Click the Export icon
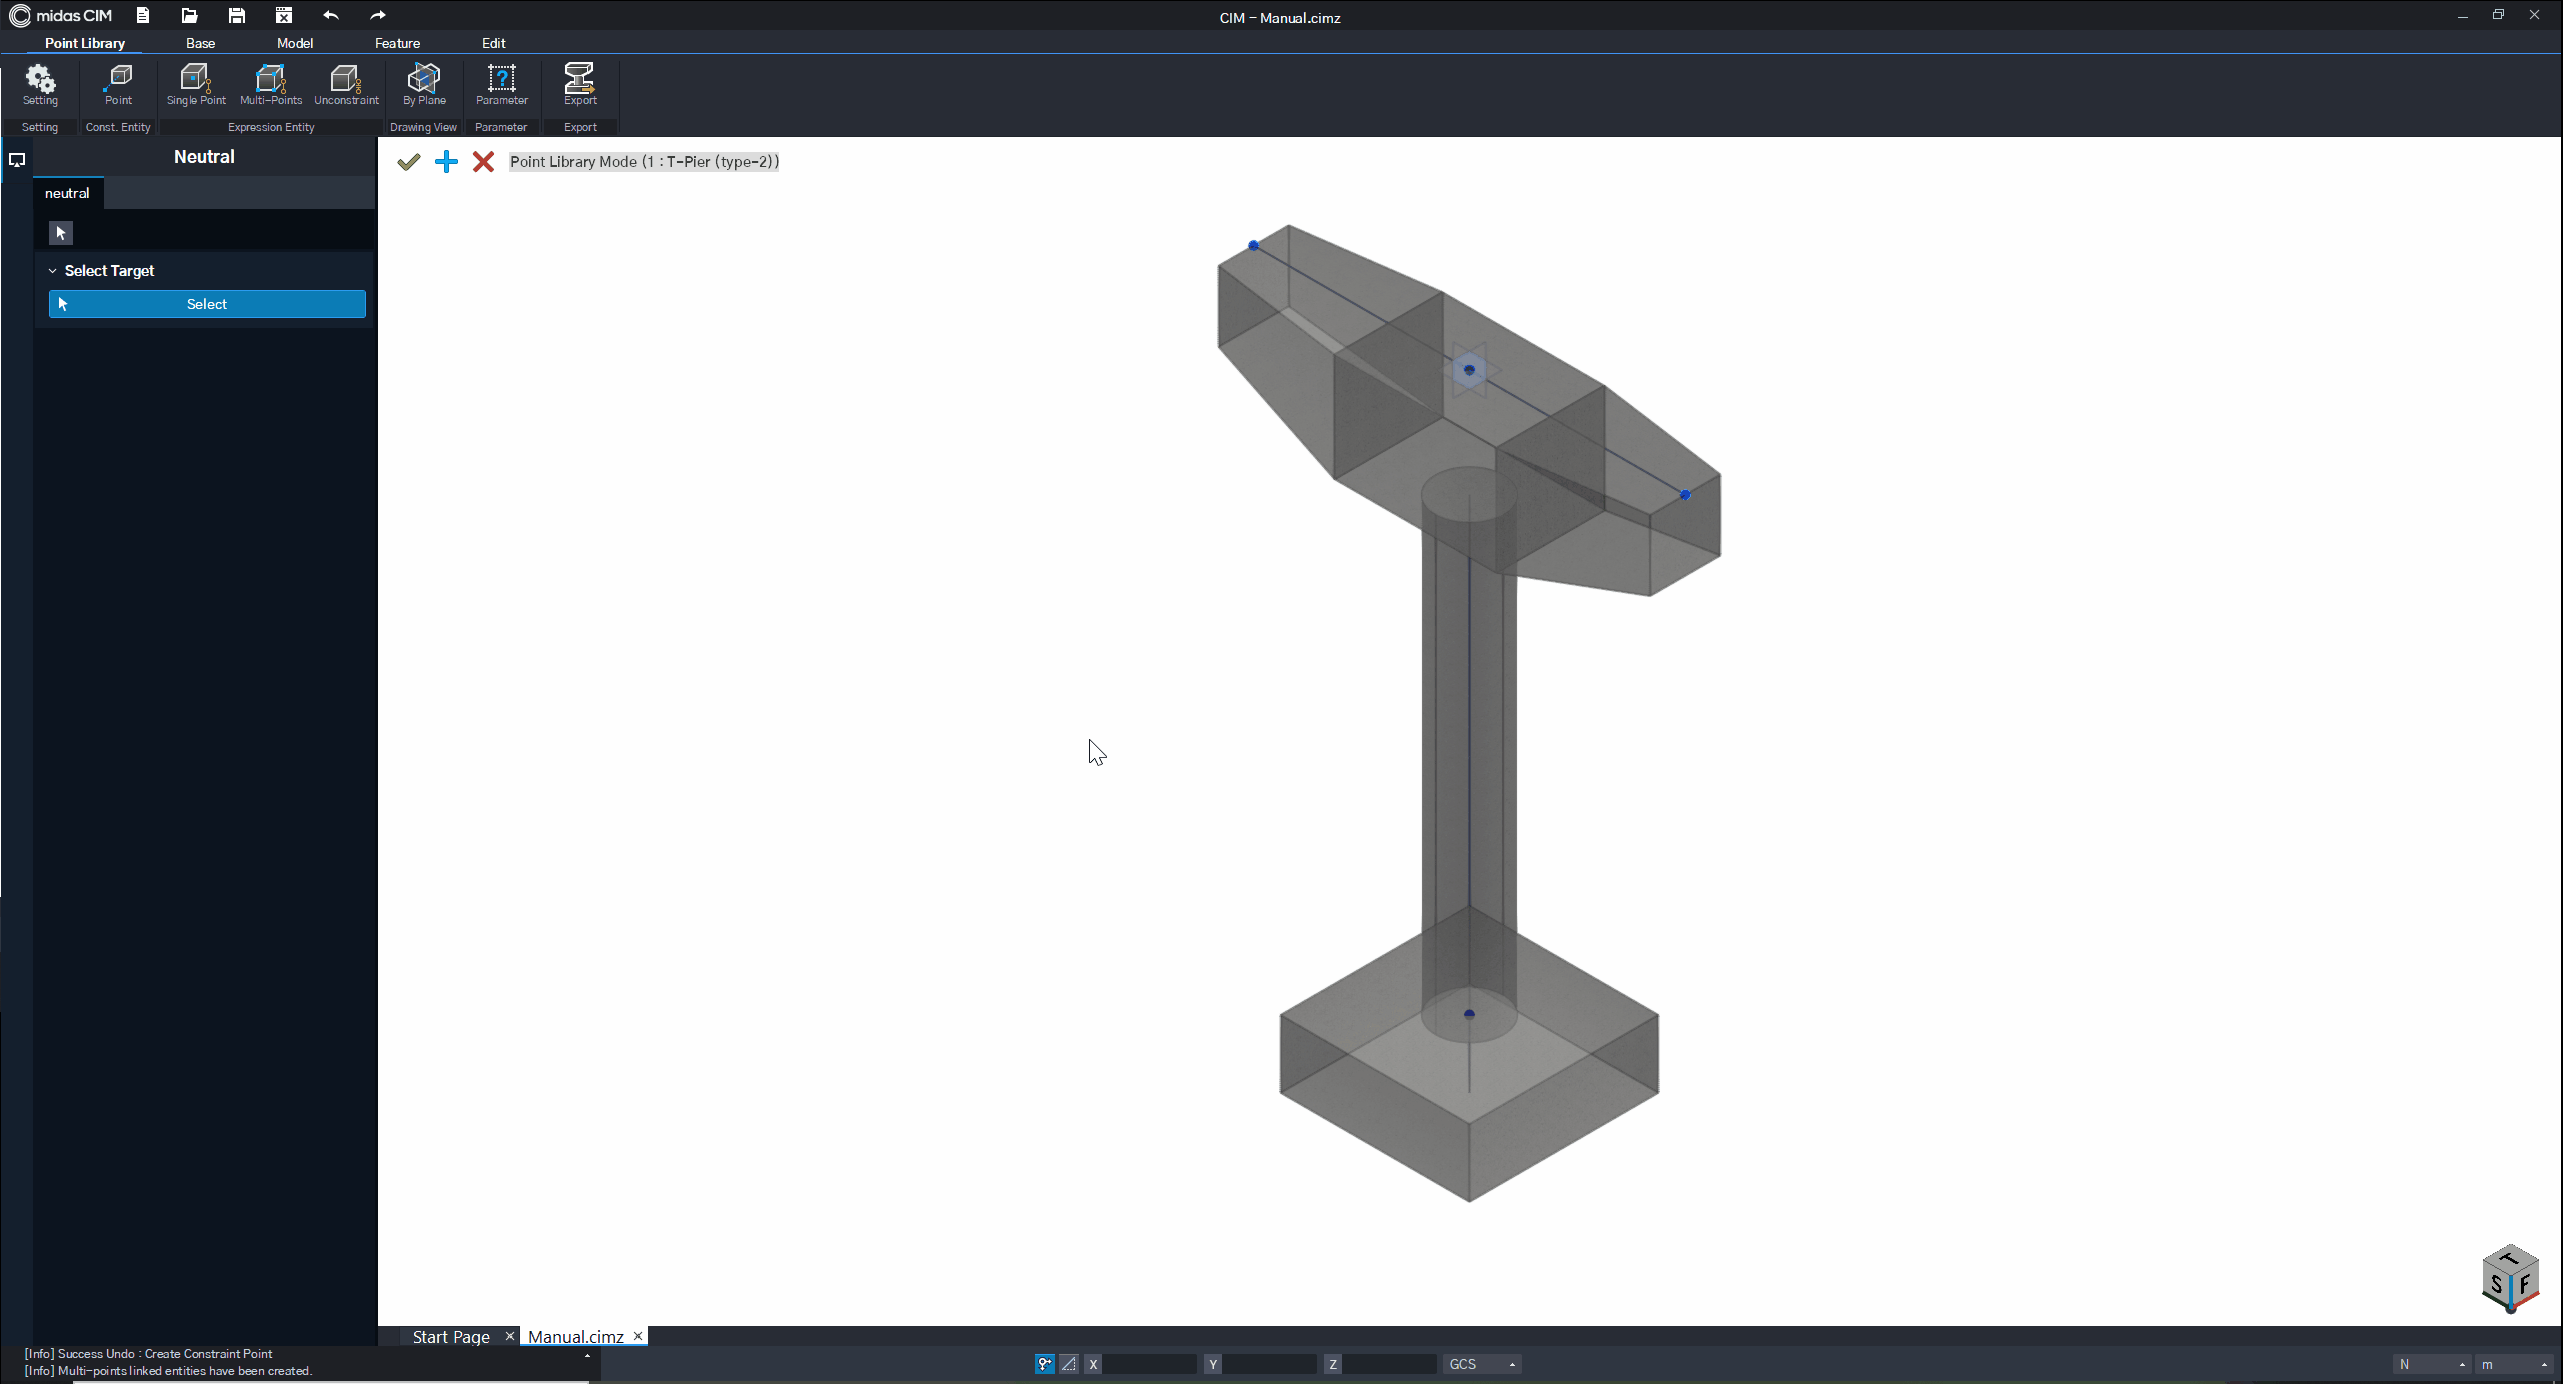 pyautogui.click(x=580, y=85)
